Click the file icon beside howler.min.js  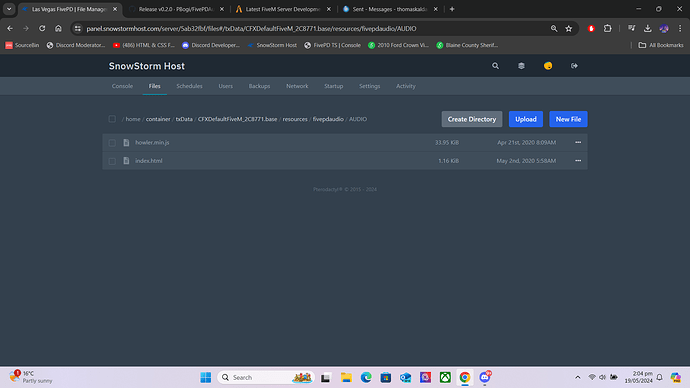[x=126, y=143]
